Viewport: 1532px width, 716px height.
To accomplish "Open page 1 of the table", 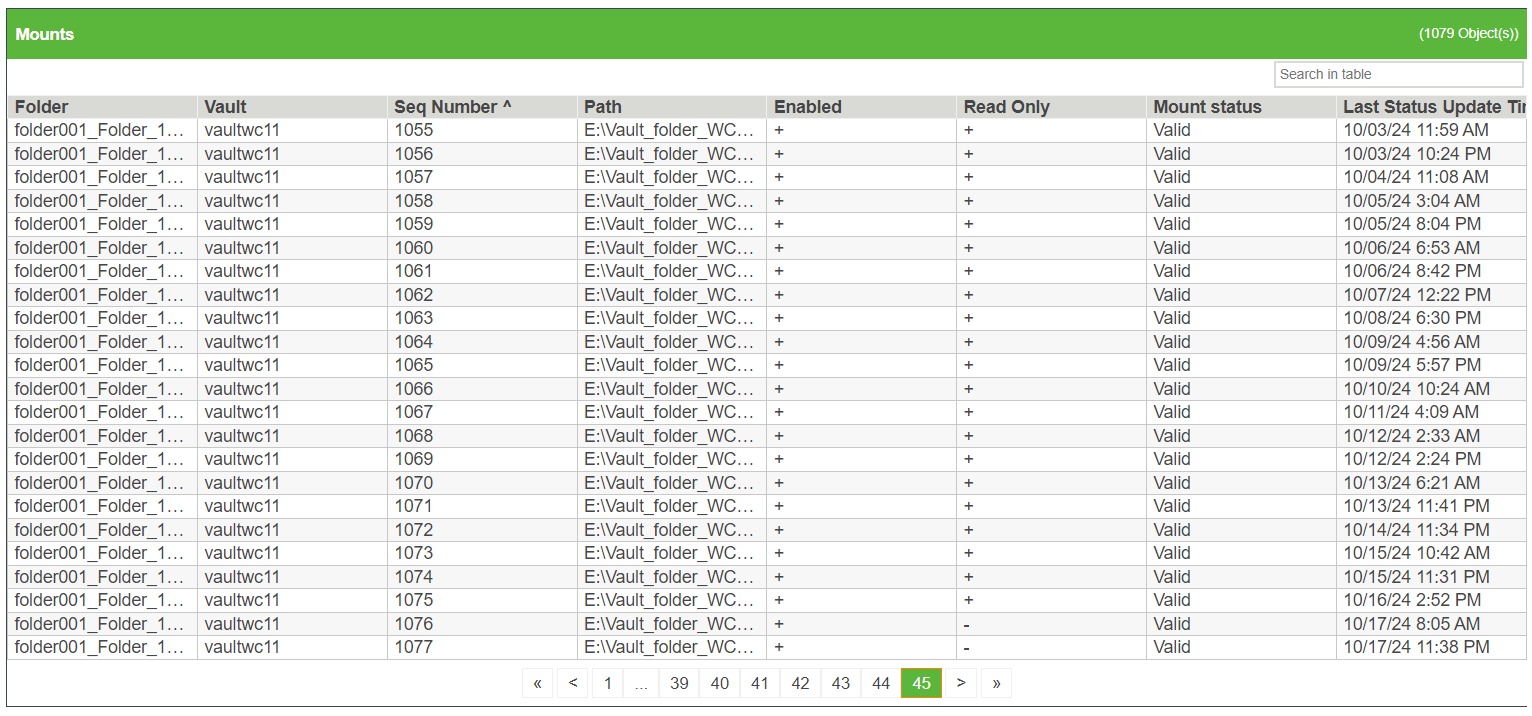I will tap(607, 683).
